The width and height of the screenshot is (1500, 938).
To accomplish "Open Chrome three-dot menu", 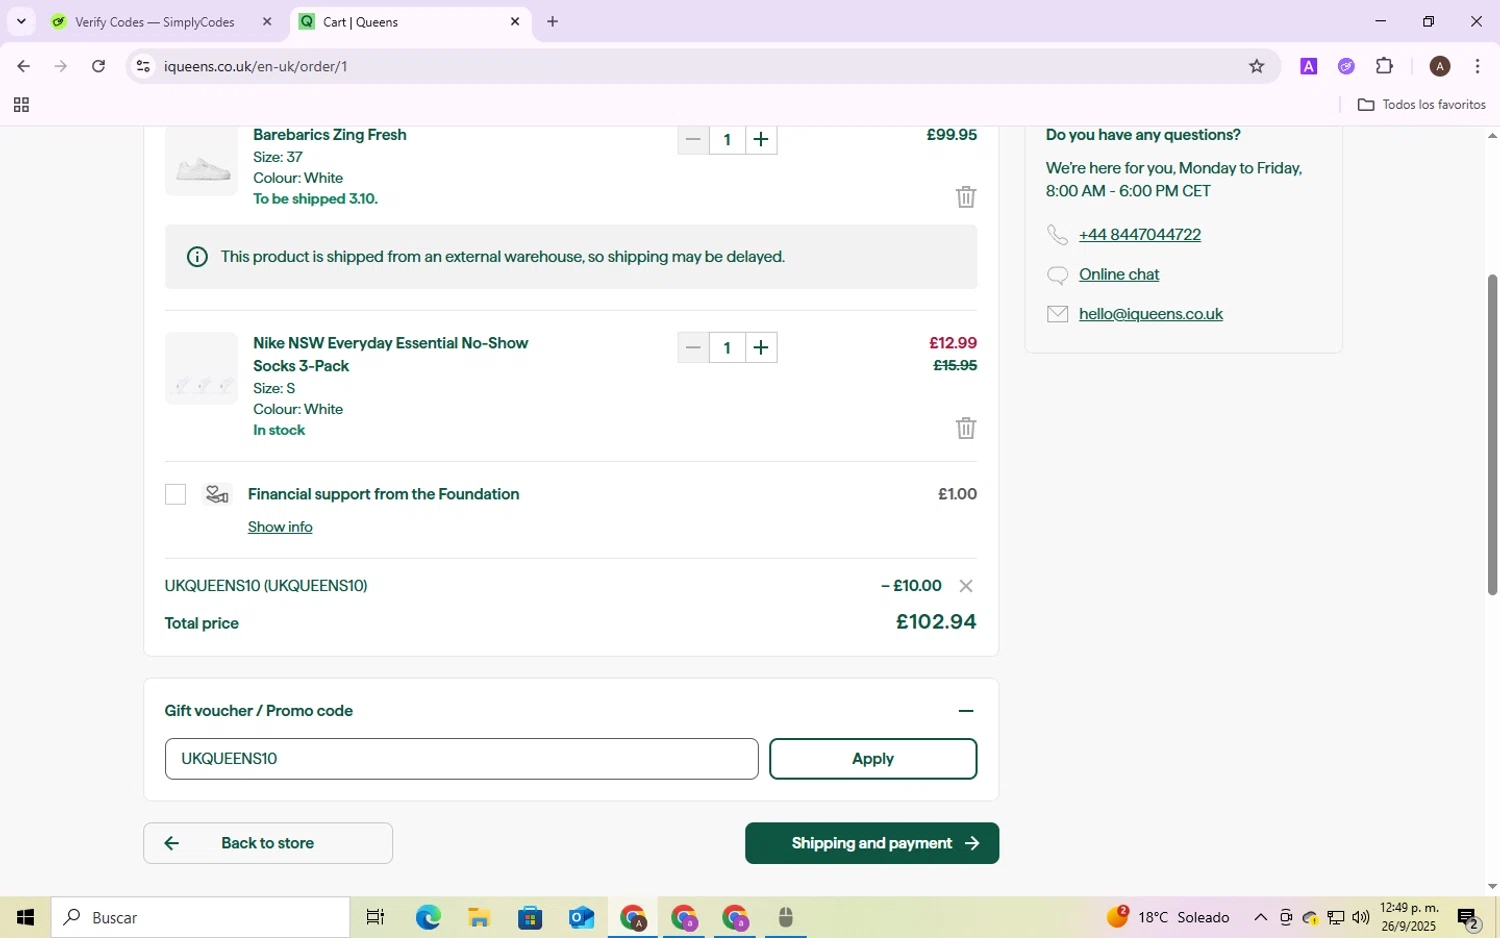I will point(1478,66).
